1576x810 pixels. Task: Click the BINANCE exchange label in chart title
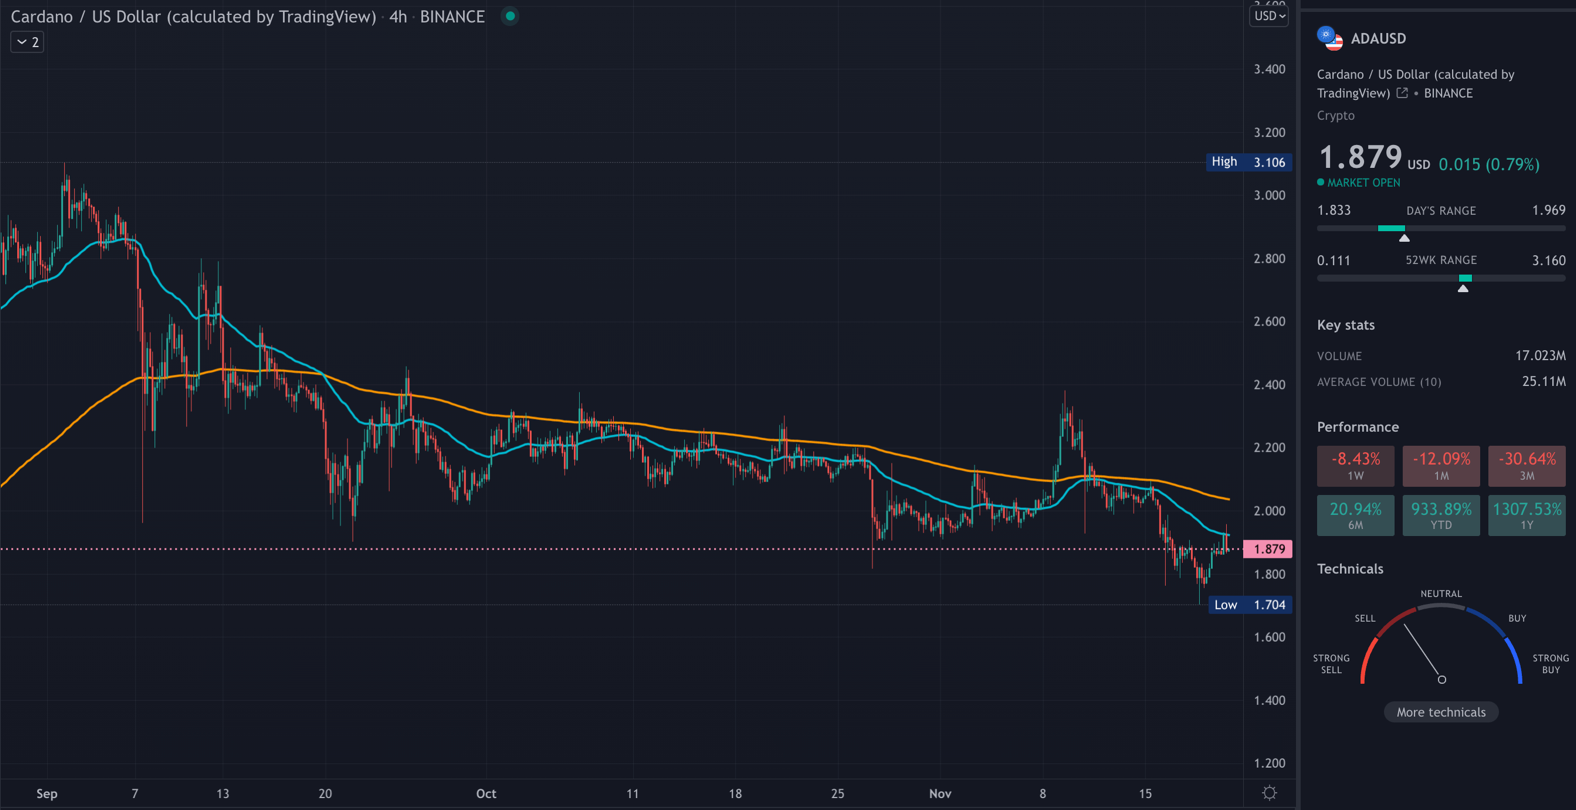(452, 17)
